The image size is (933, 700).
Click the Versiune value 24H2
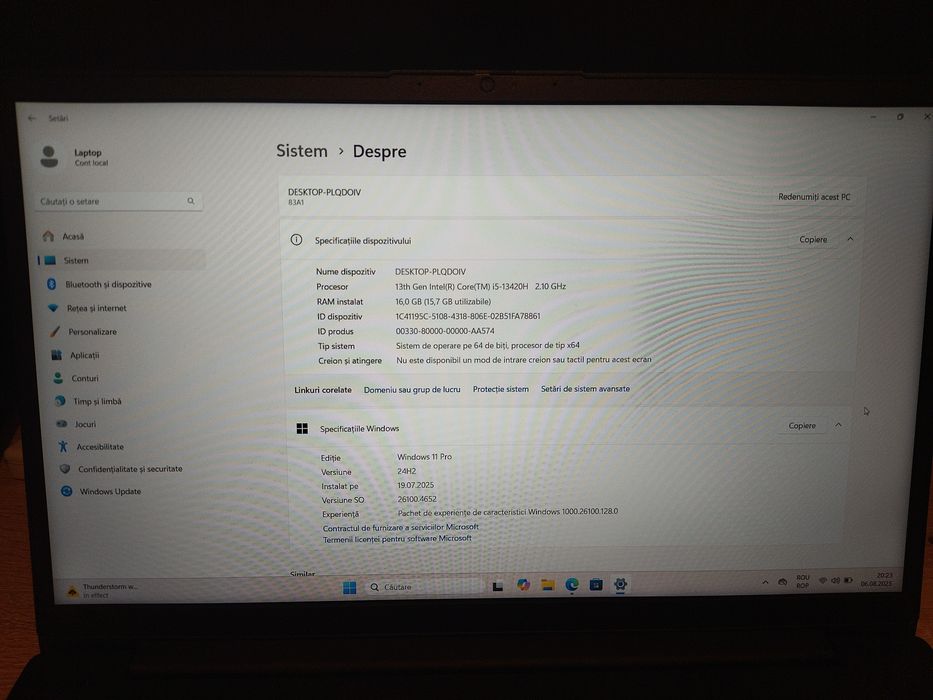[x=406, y=471]
